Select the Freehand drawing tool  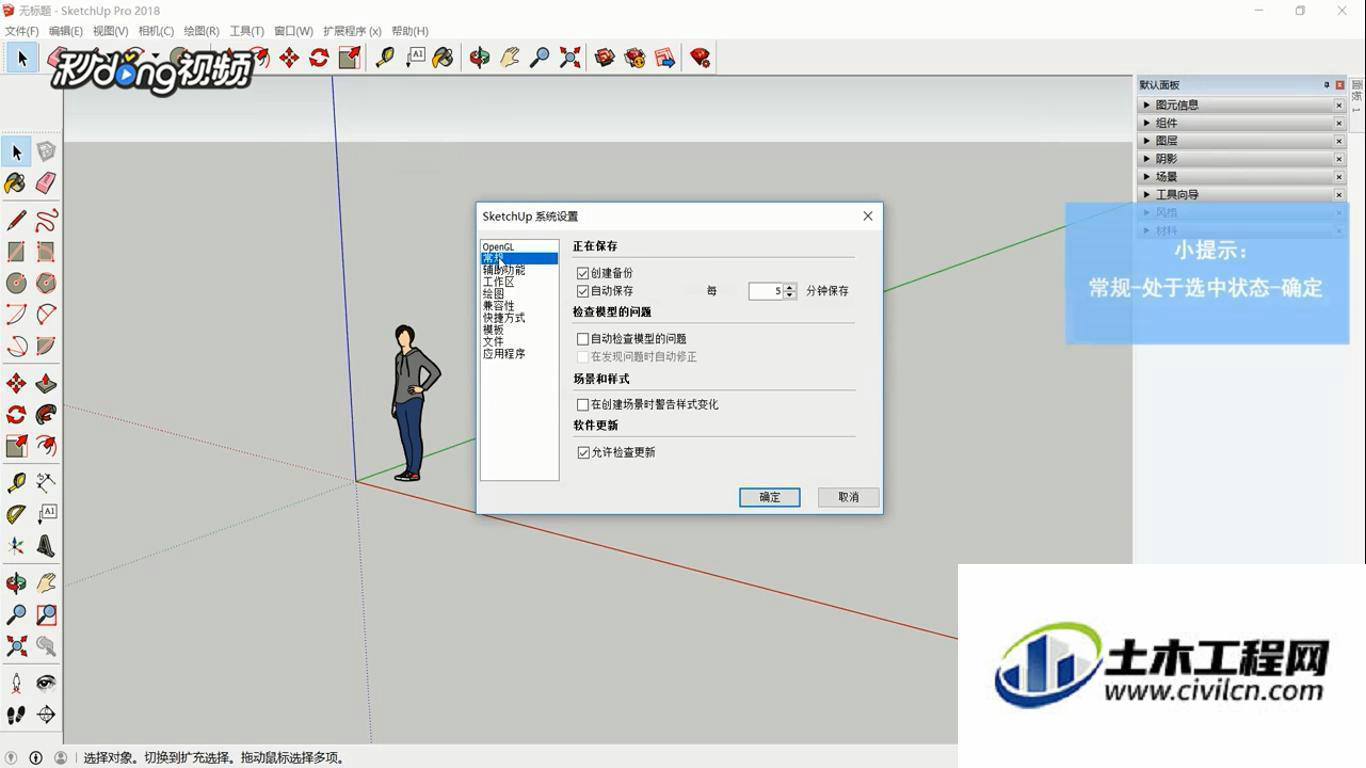(46, 220)
